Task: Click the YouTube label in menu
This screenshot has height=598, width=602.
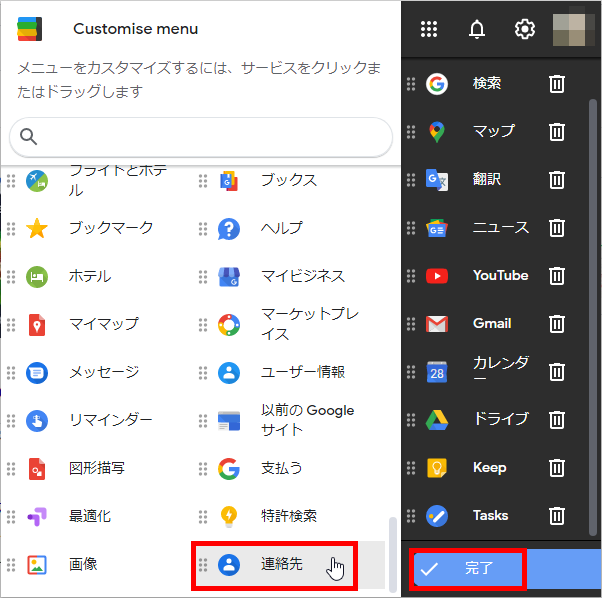Action: 500,276
